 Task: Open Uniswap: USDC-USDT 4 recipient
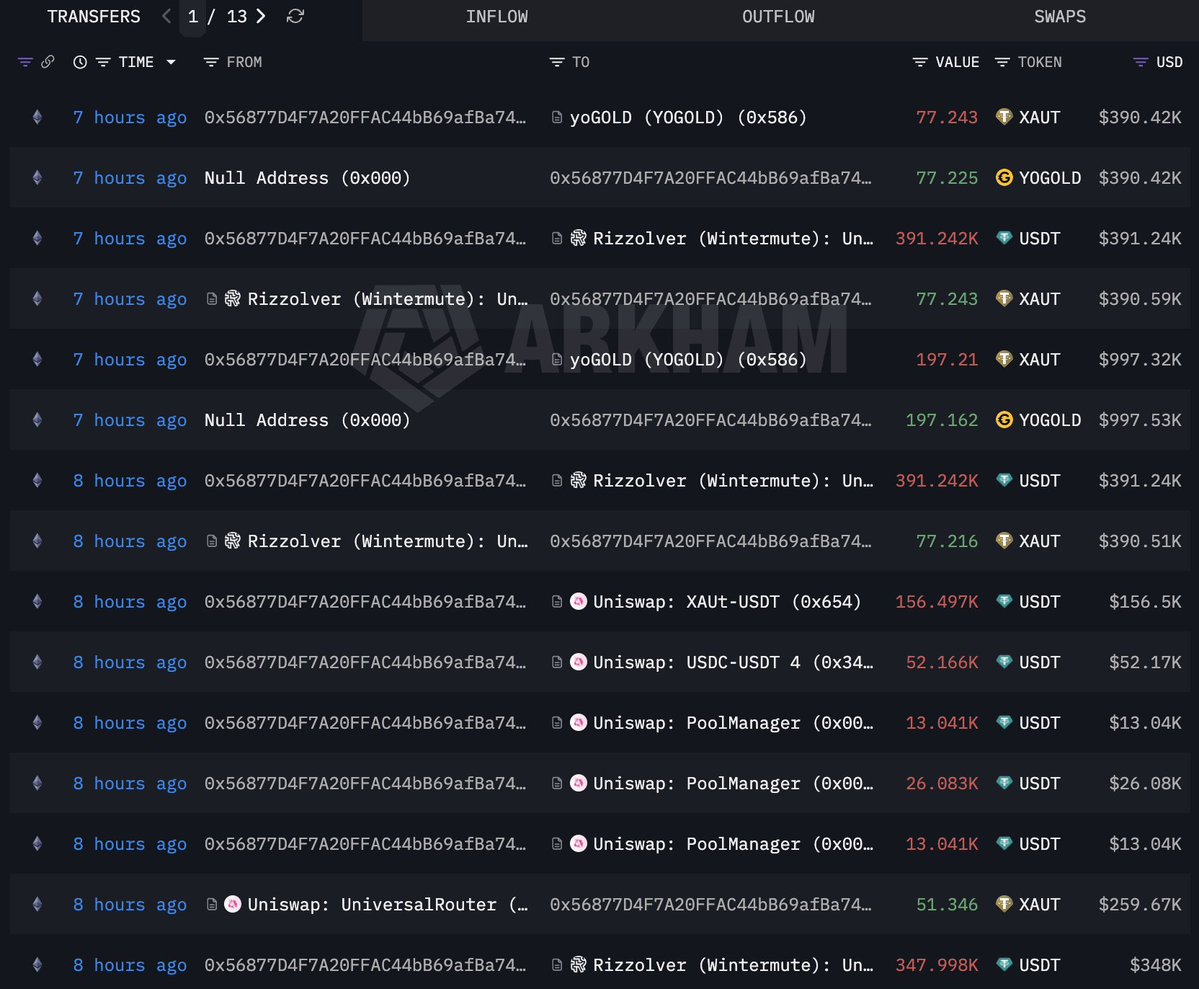point(733,662)
